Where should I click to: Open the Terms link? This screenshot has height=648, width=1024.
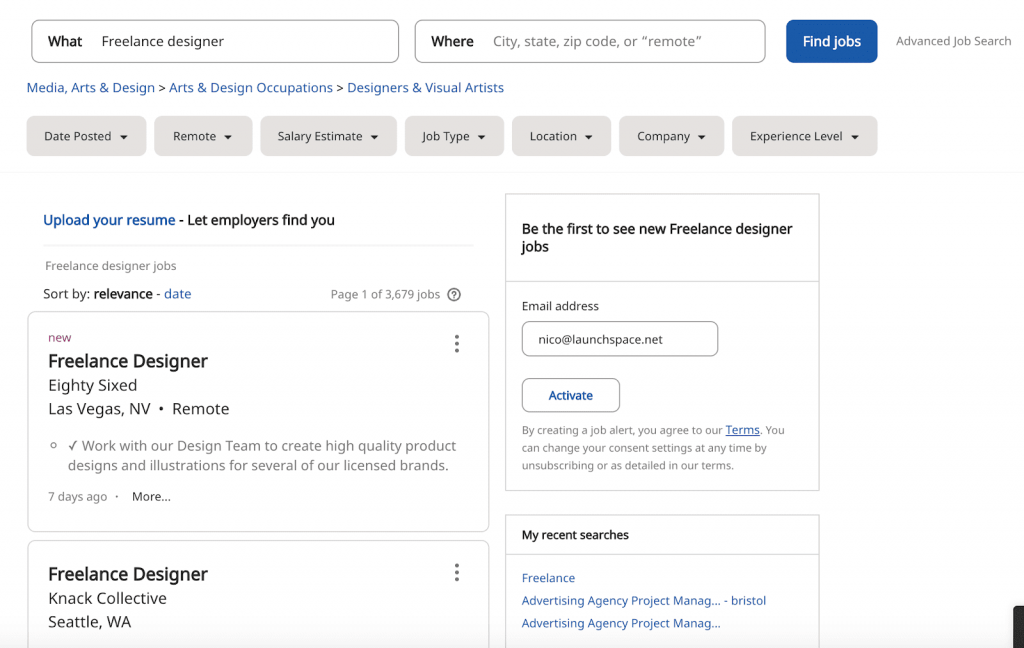point(742,430)
